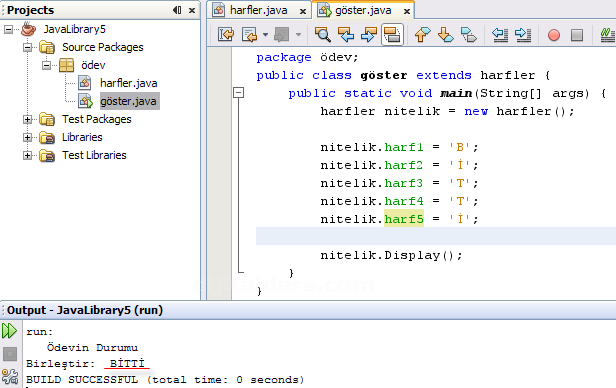Click Re-run green arrows in Output
616x388 pixels.
pos(9,331)
